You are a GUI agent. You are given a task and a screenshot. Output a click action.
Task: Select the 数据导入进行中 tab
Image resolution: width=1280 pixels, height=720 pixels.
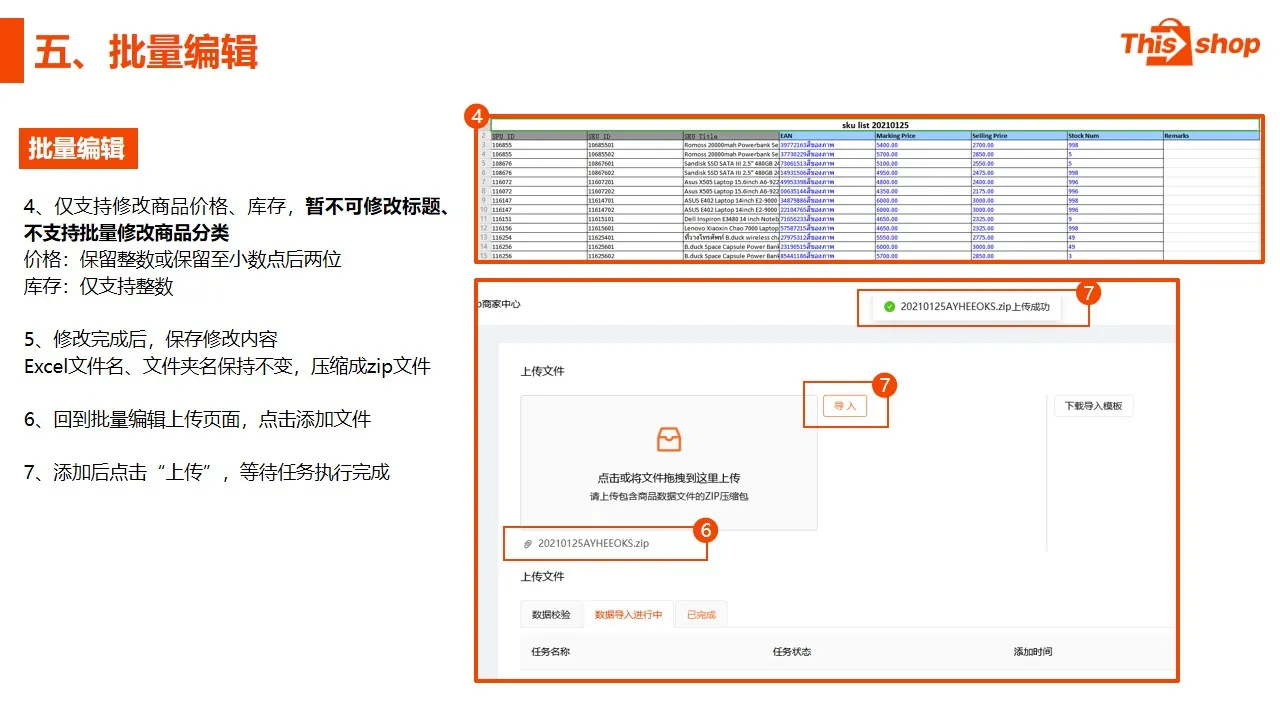pyautogui.click(x=628, y=614)
